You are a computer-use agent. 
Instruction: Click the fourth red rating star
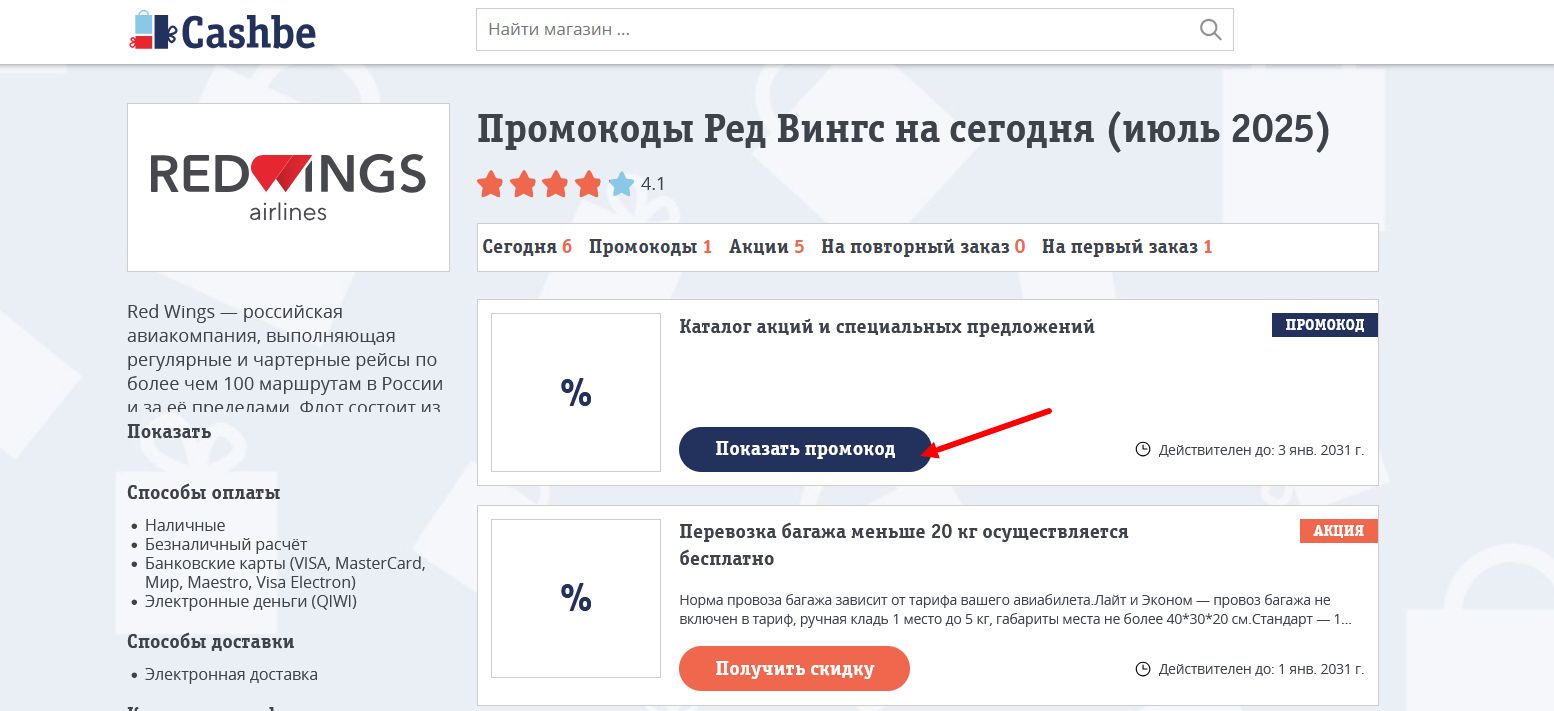588,184
